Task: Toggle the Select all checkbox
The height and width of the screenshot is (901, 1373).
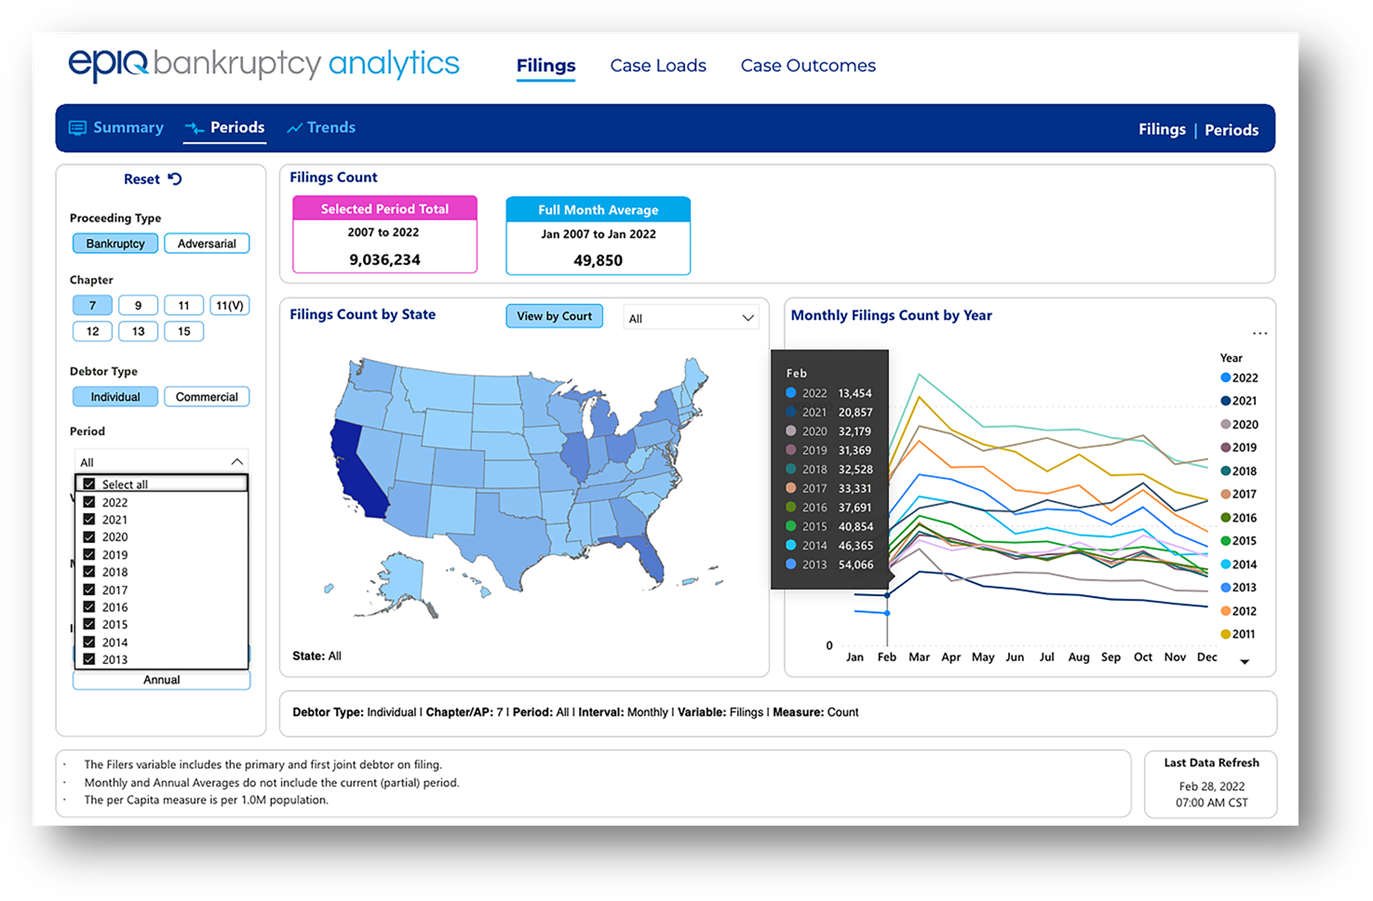Action: click(x=90, y=484)
